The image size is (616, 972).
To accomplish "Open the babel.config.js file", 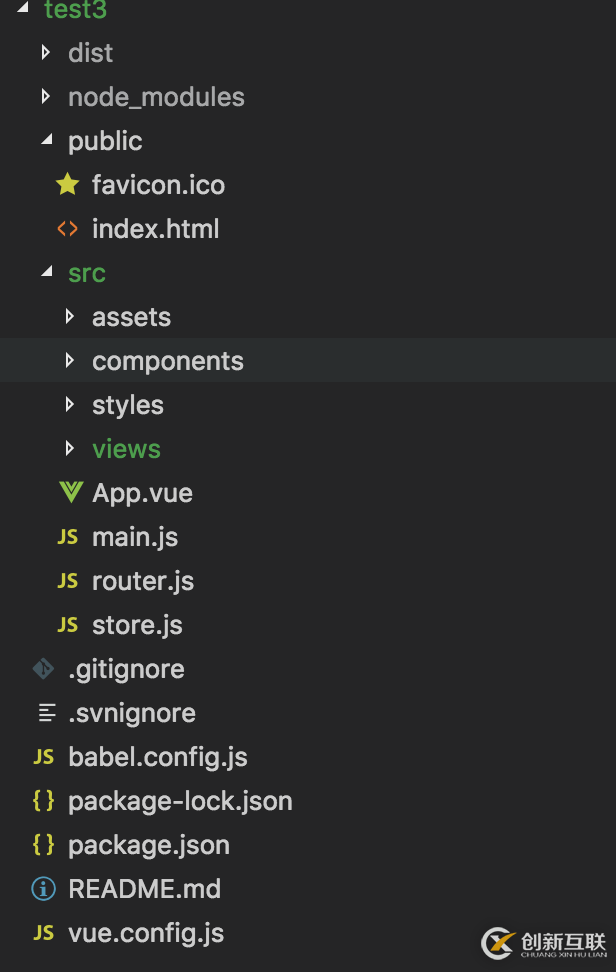I will click(157, 757).
